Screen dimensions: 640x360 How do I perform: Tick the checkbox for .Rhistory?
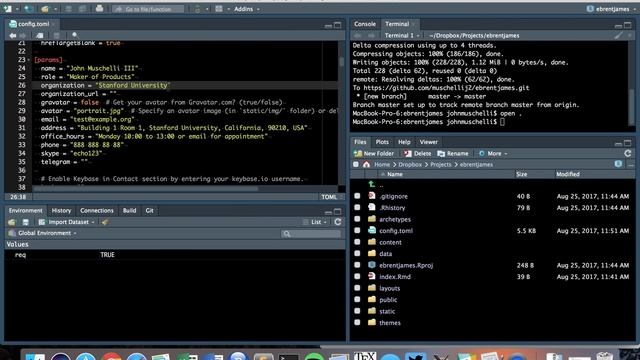(357, 207)
